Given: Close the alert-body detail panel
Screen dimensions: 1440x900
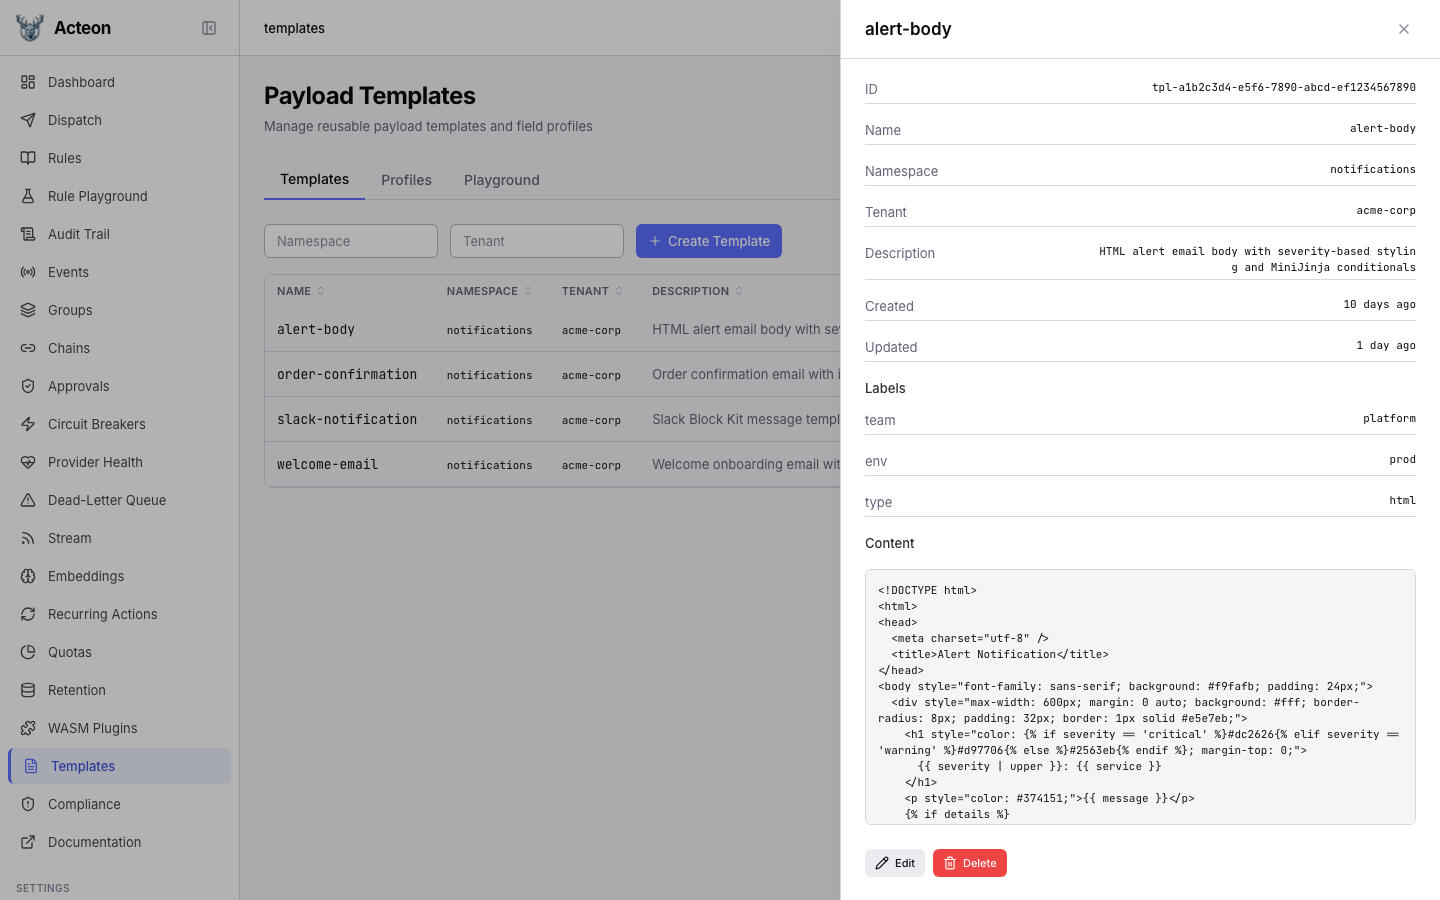Looking at the screenshot, I should coord(1404,29).
